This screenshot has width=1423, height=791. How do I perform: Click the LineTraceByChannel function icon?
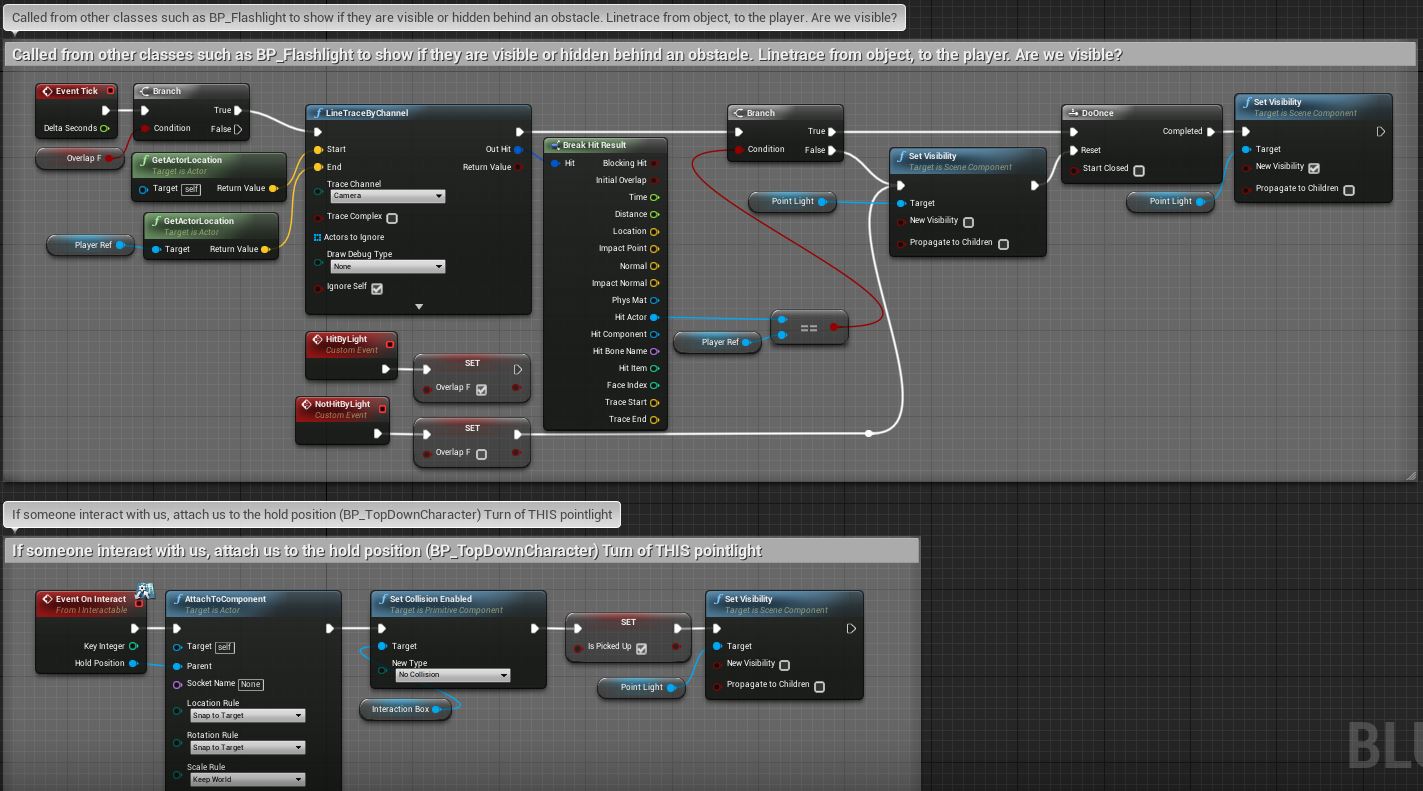(317, 113)
